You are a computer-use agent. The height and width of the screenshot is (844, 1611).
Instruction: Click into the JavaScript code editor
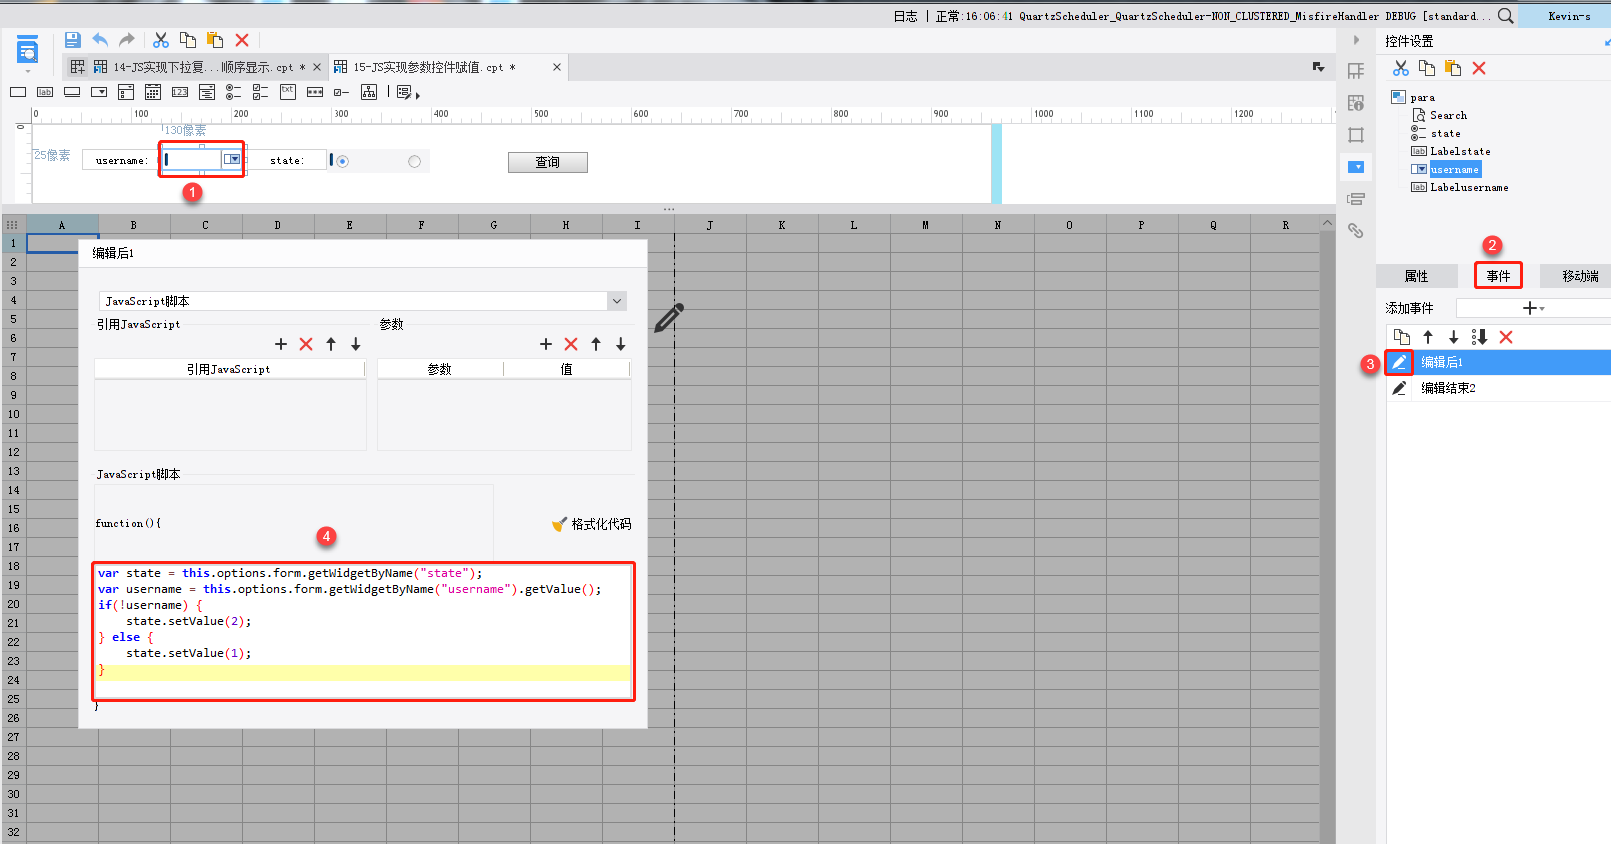[x=364, y=631]
